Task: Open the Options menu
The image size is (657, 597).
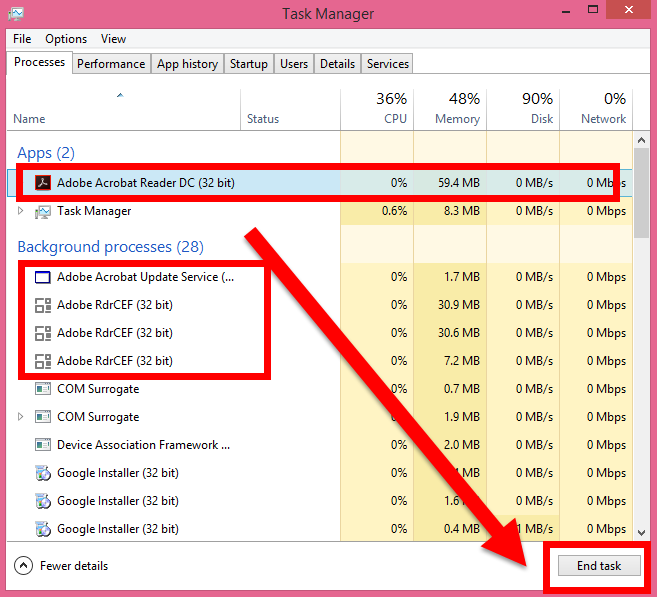Action: click(x=66, y=39)
